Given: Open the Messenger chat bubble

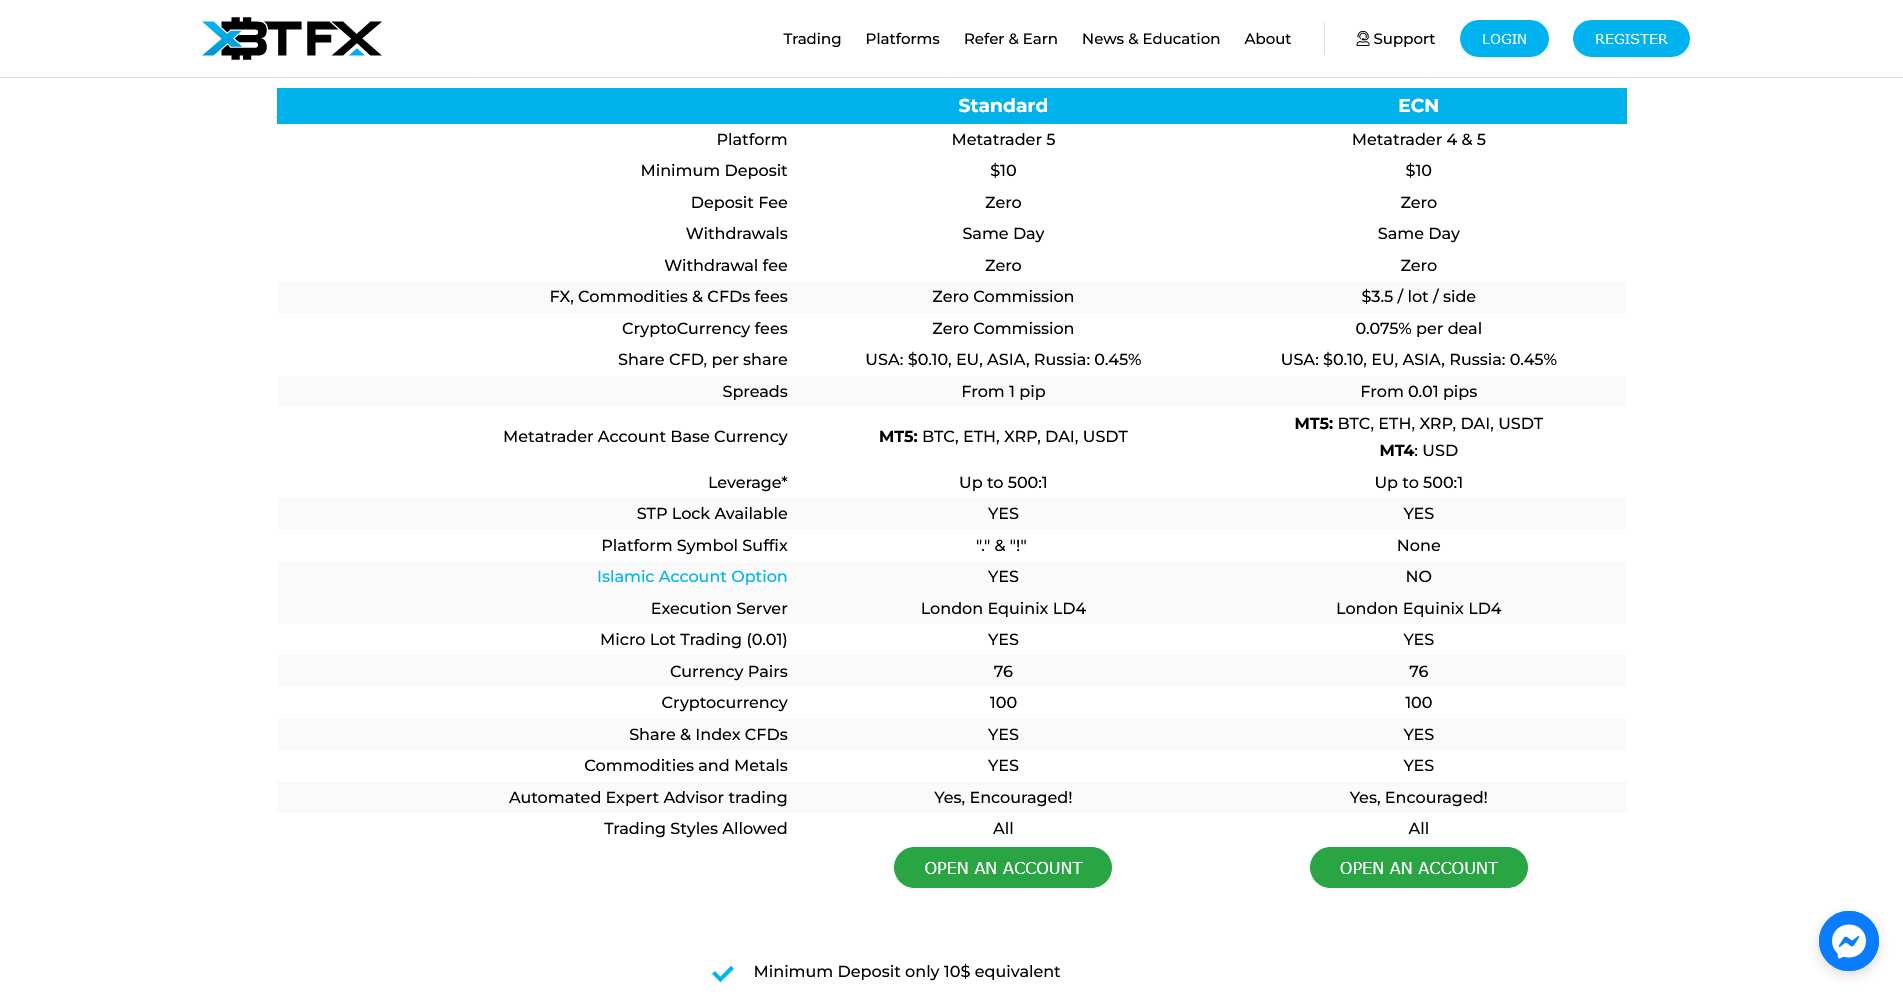Looking at the screenshot, I should [1848, 941].
